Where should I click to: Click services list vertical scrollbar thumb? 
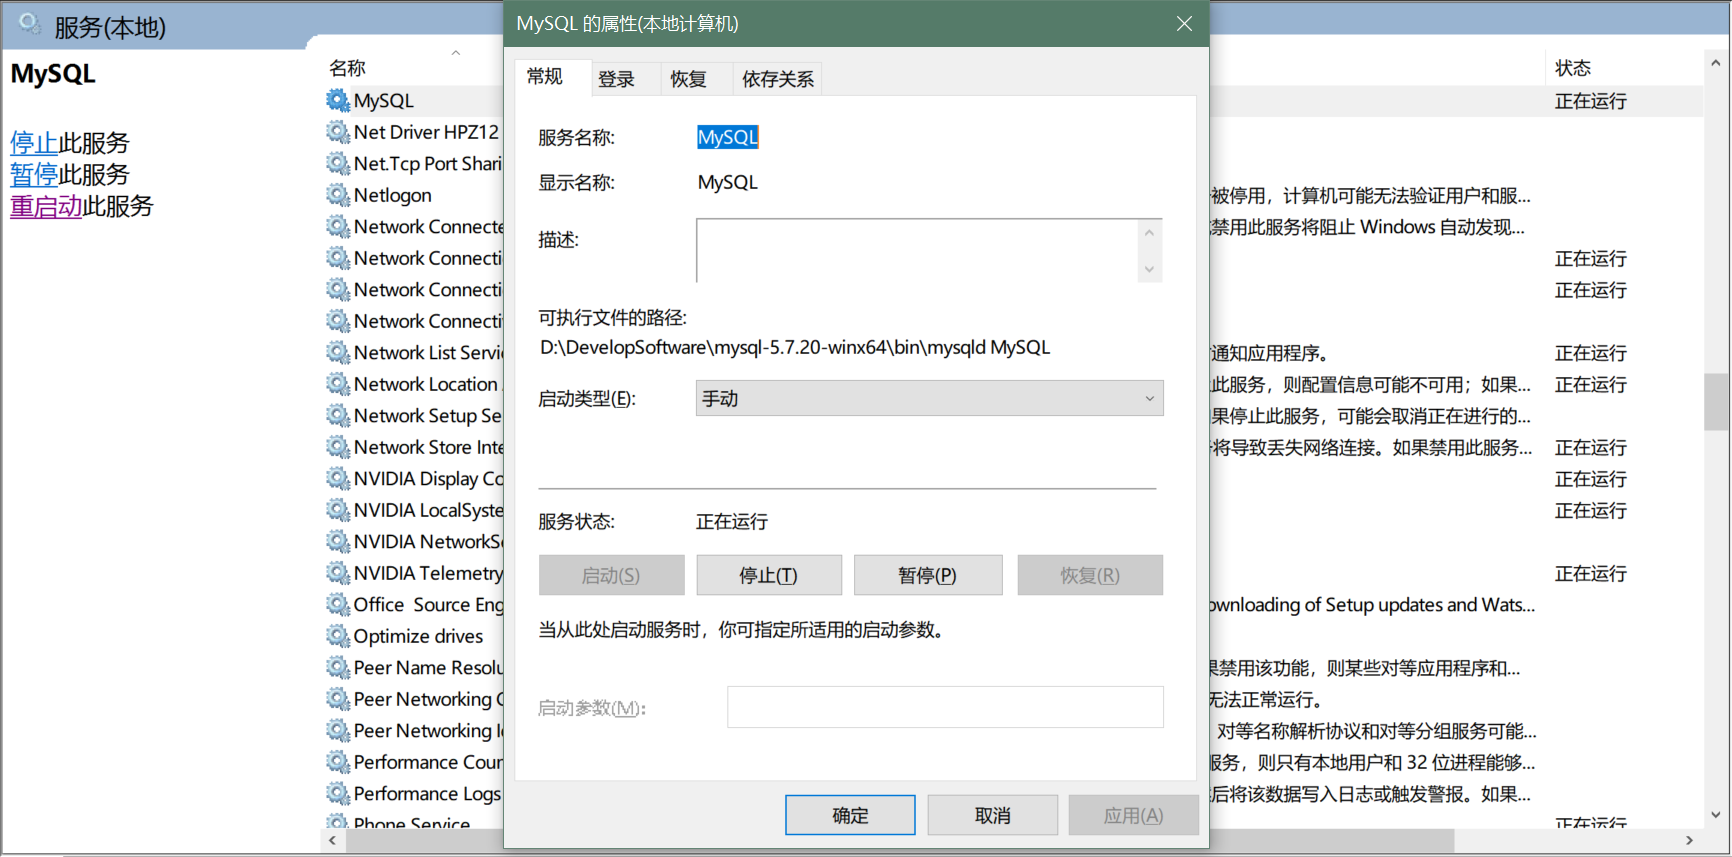[x=1716, y=402]
